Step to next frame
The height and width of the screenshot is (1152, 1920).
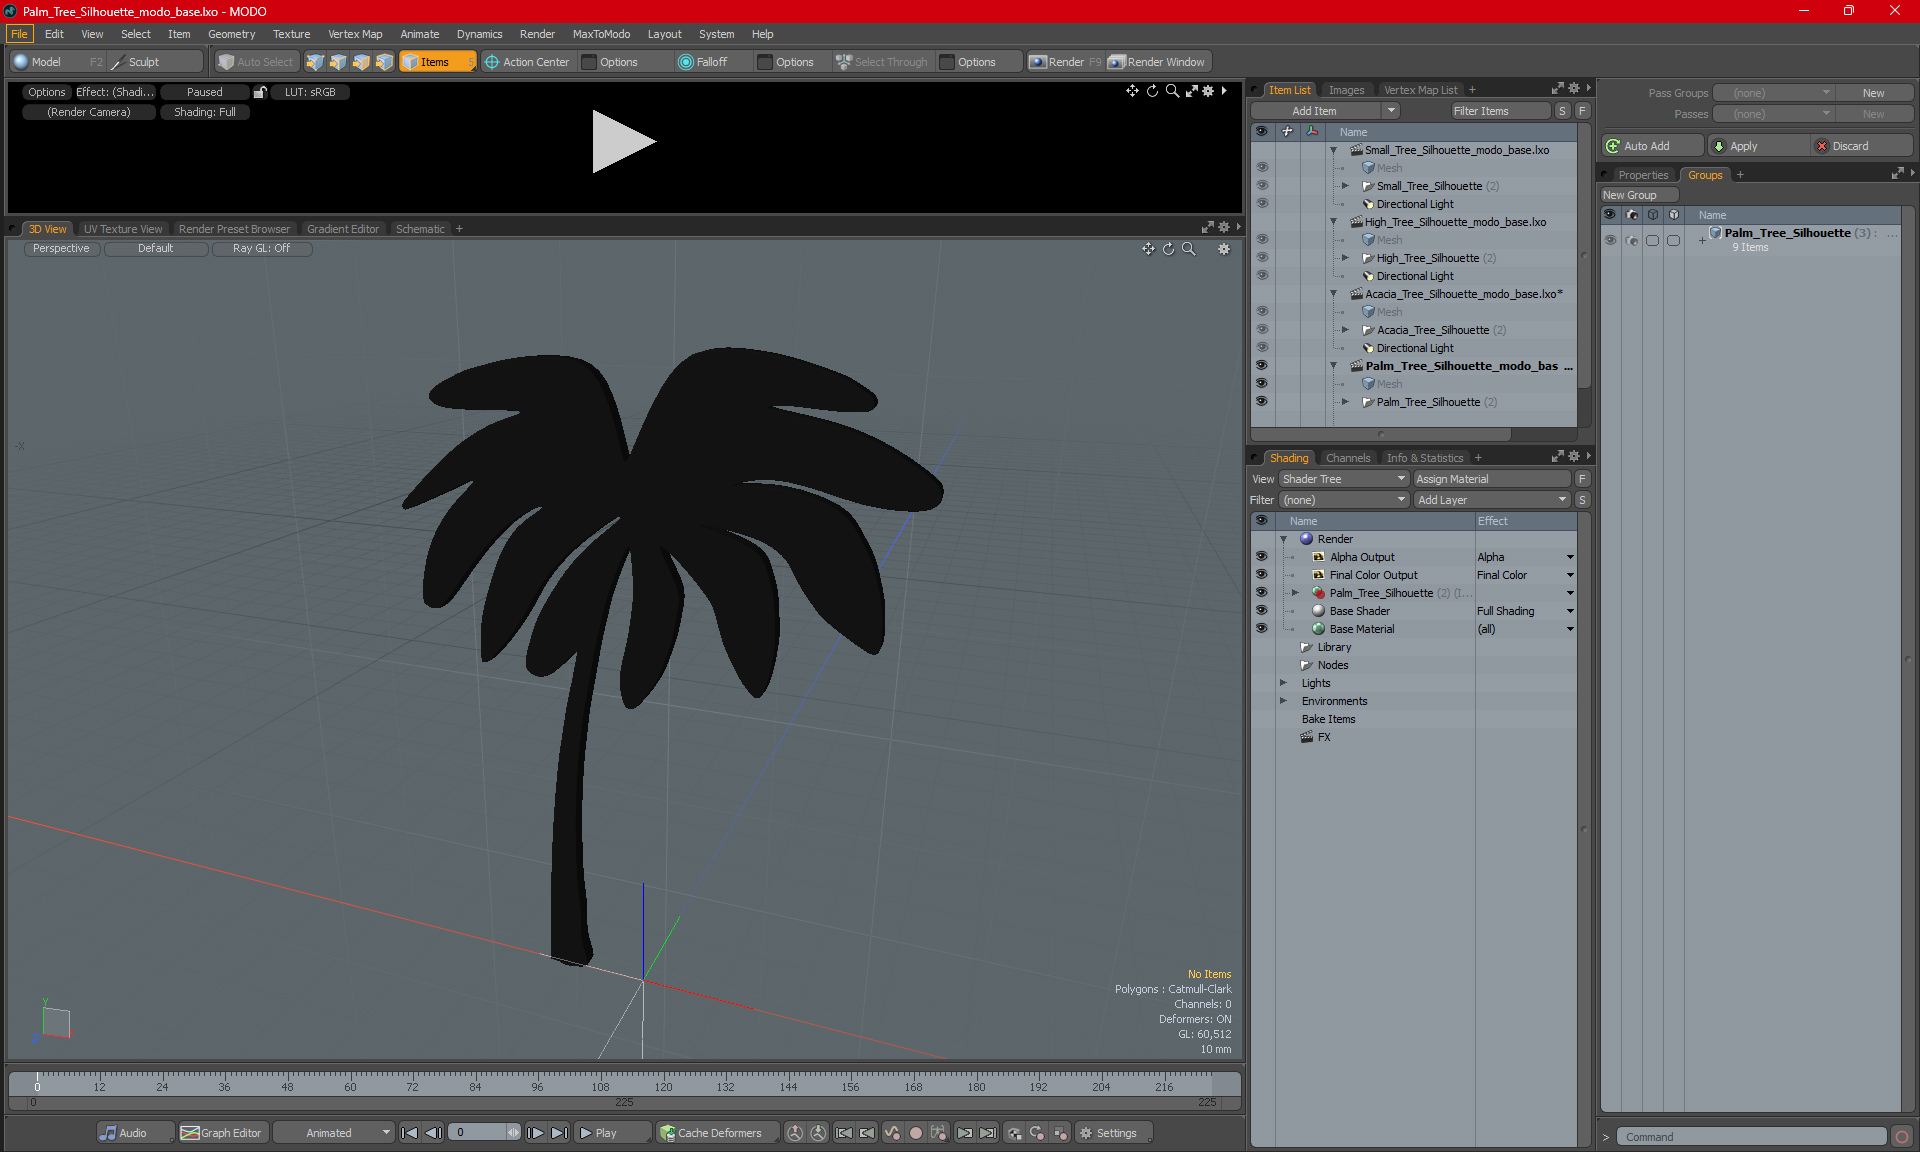[x=536, y=1133]
